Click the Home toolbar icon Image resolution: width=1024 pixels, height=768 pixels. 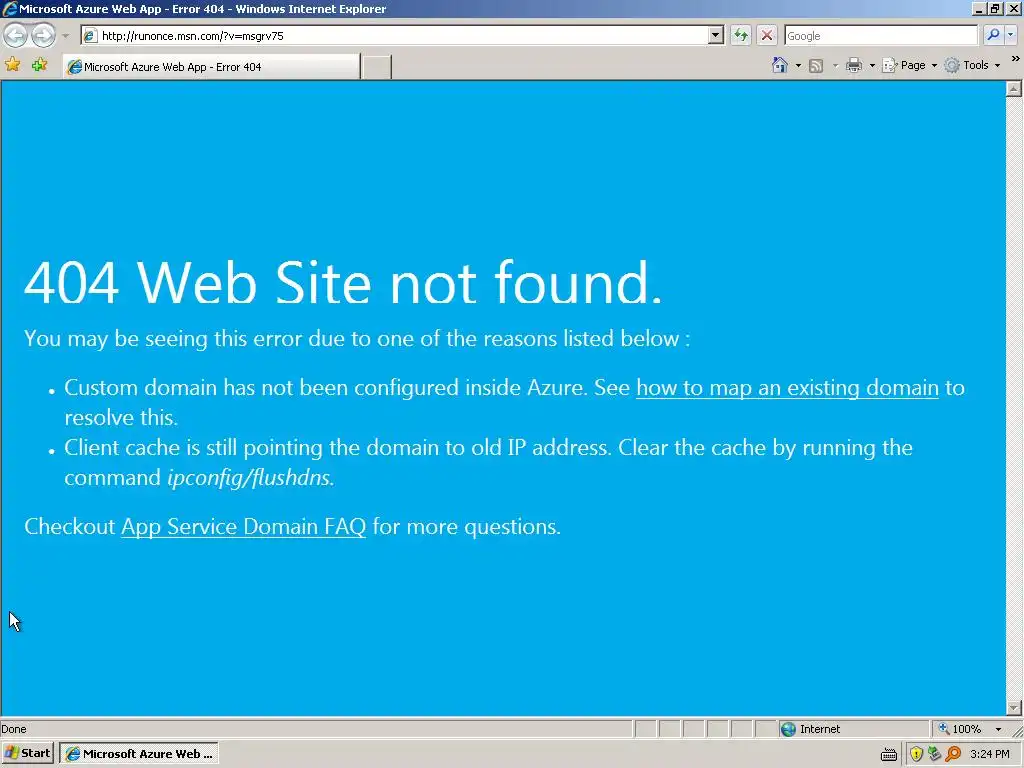(780, 65)
